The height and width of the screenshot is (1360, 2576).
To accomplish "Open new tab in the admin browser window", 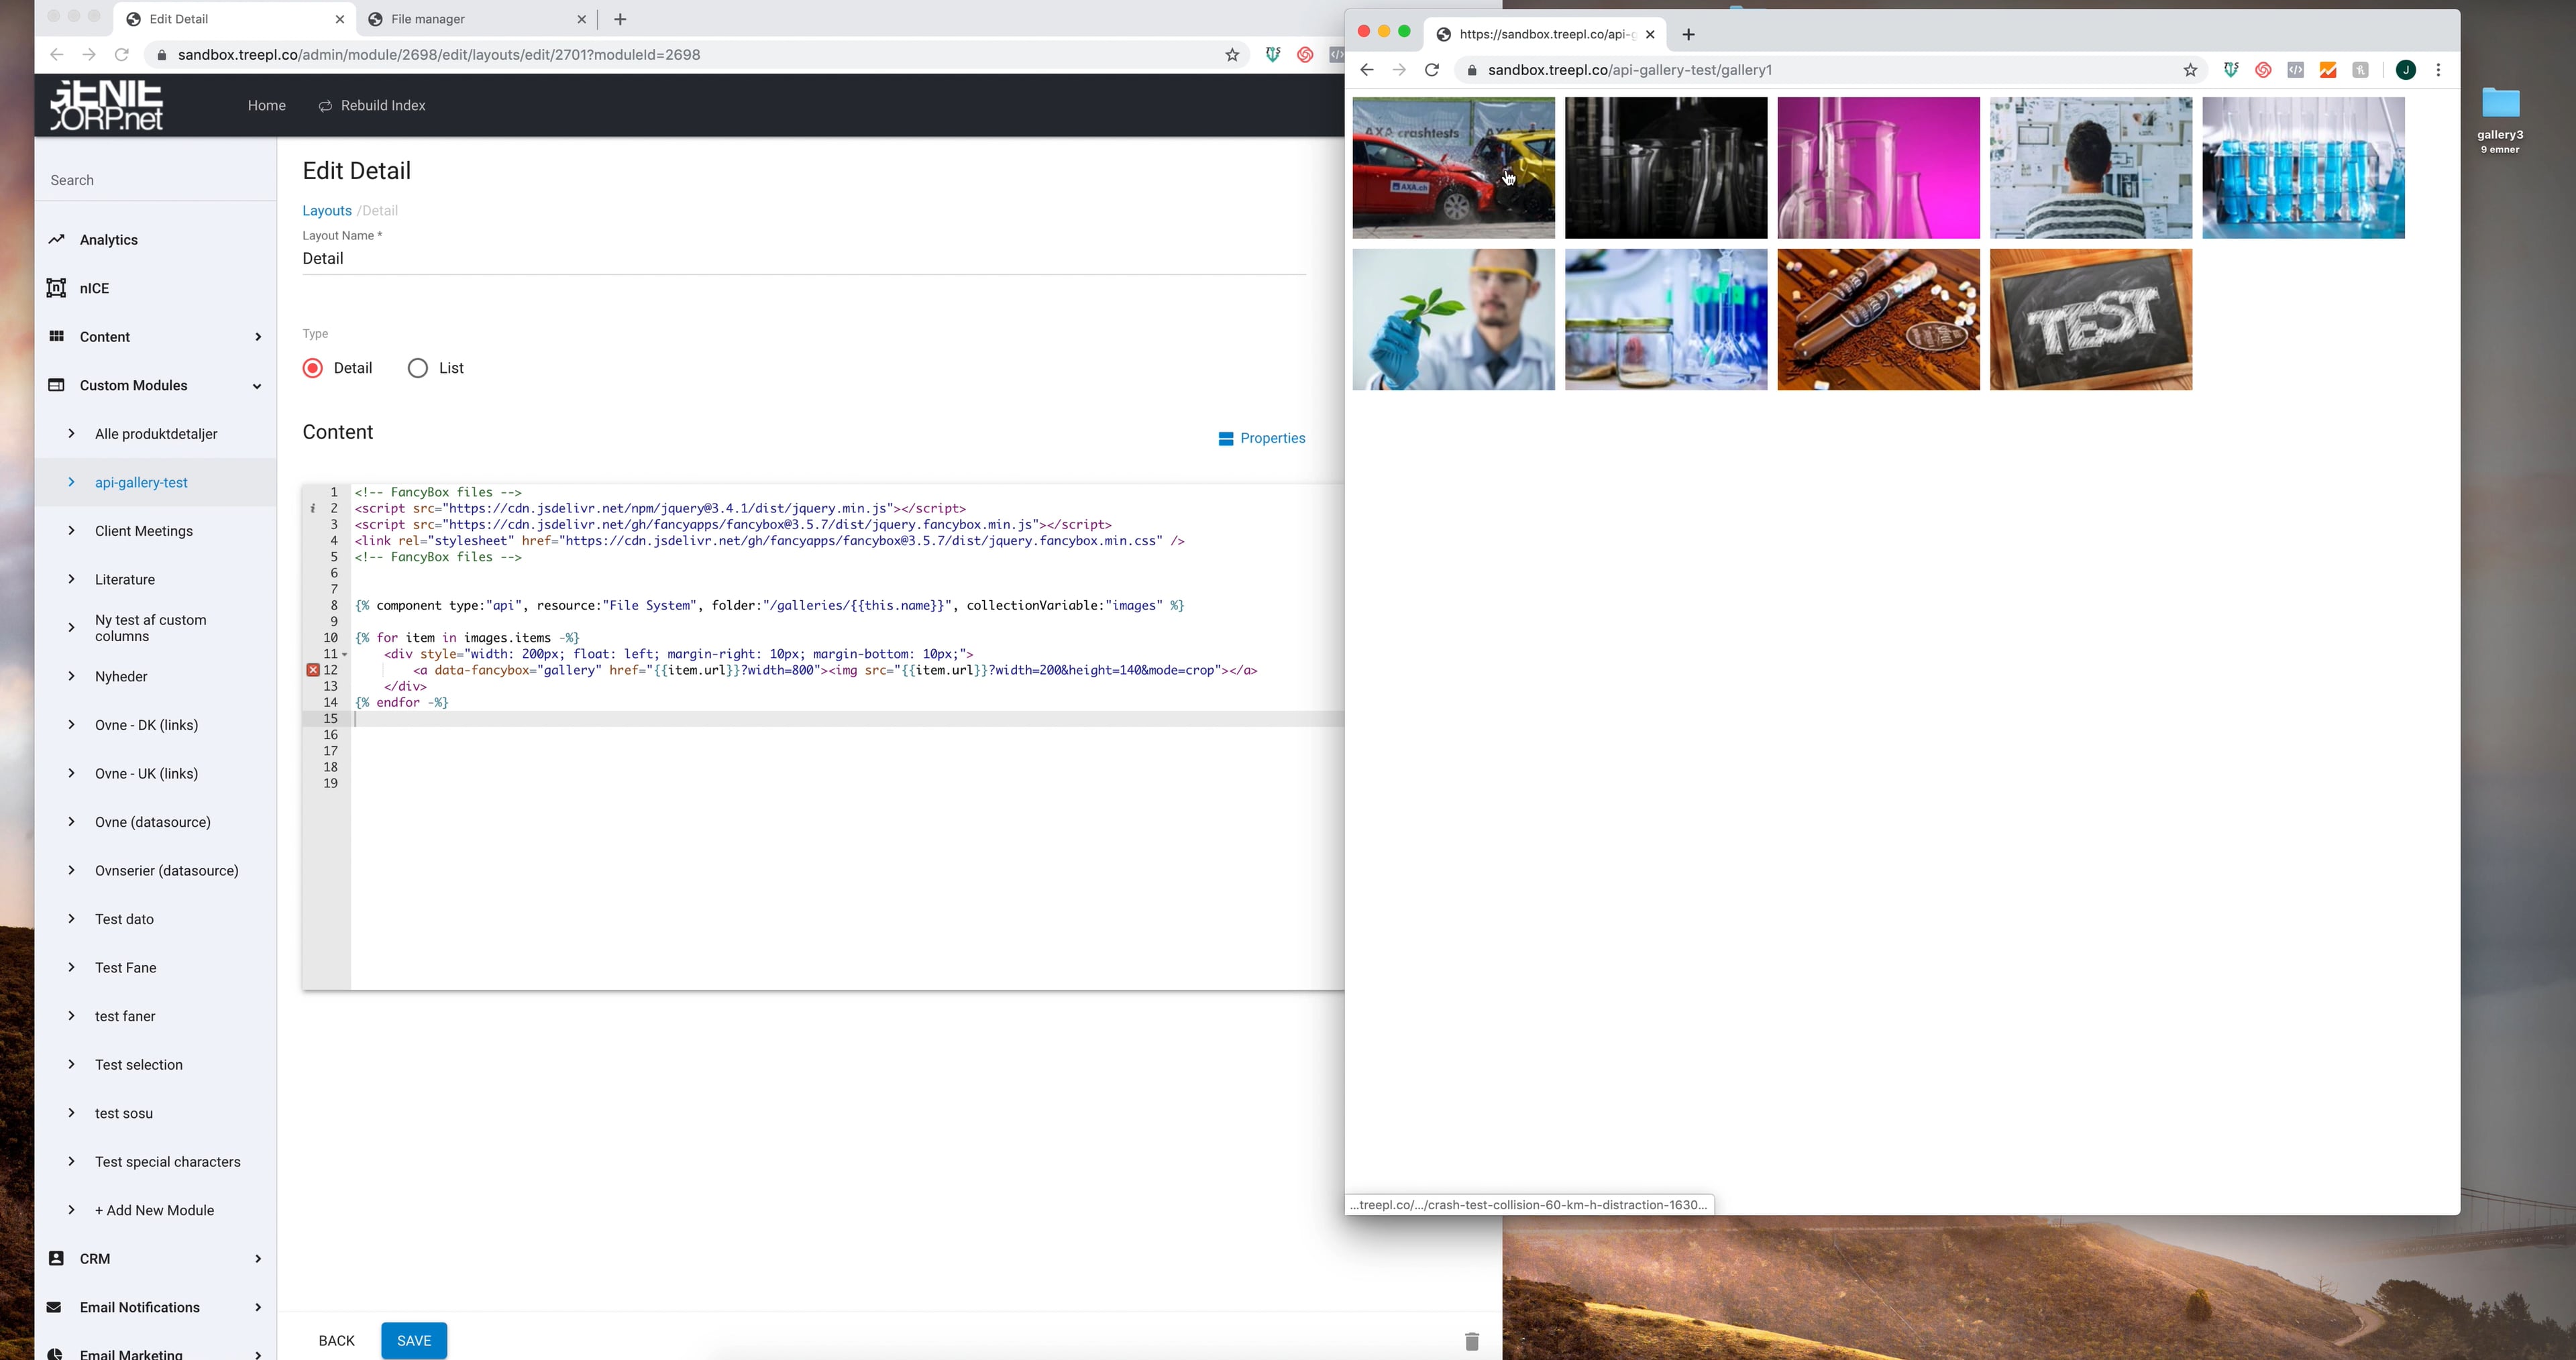I will tap(620, 19).
